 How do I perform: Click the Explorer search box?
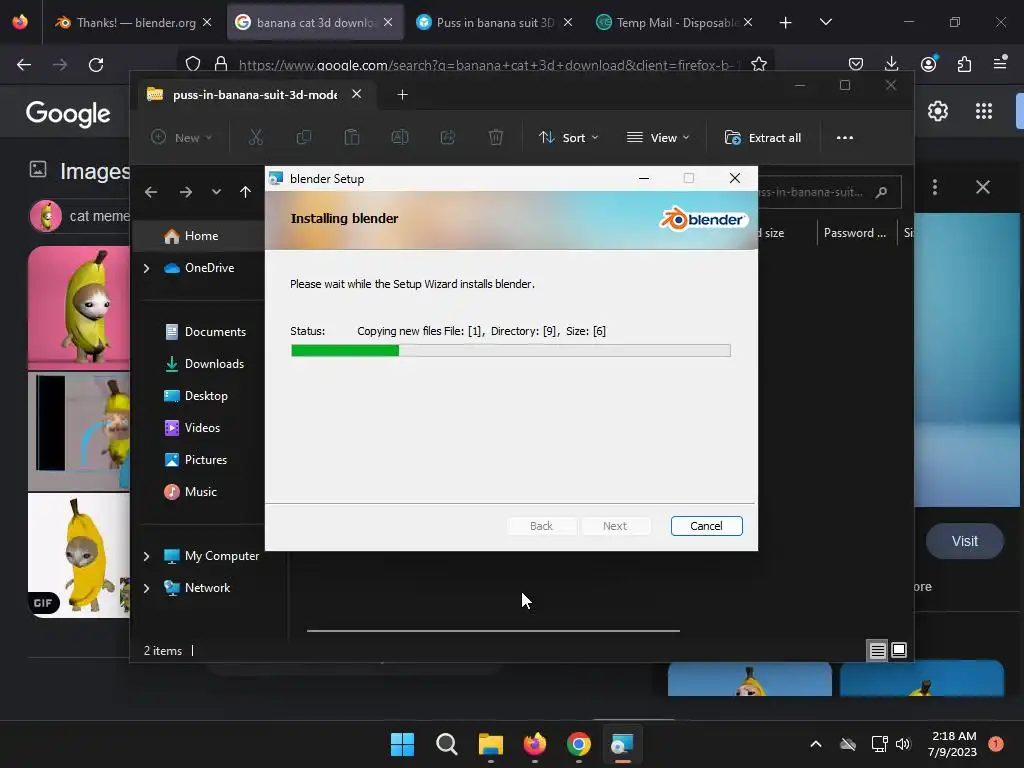(x=829, y=192)
